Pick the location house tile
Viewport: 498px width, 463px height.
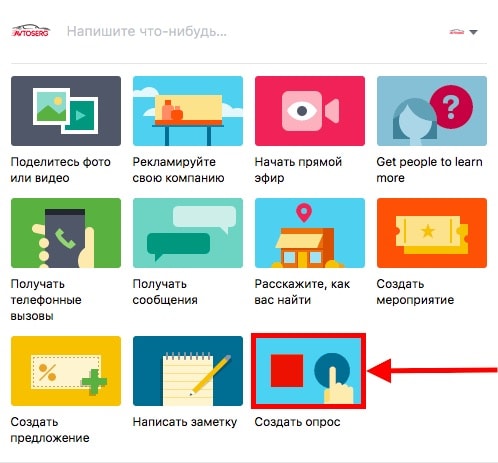coord(310,233)
